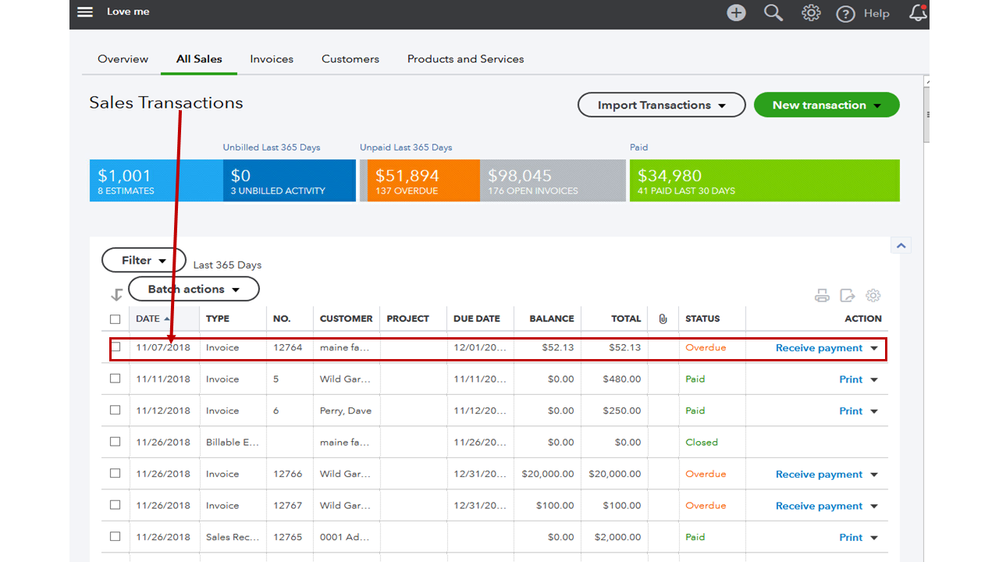Open the Import Transactions button

point(661,105)
